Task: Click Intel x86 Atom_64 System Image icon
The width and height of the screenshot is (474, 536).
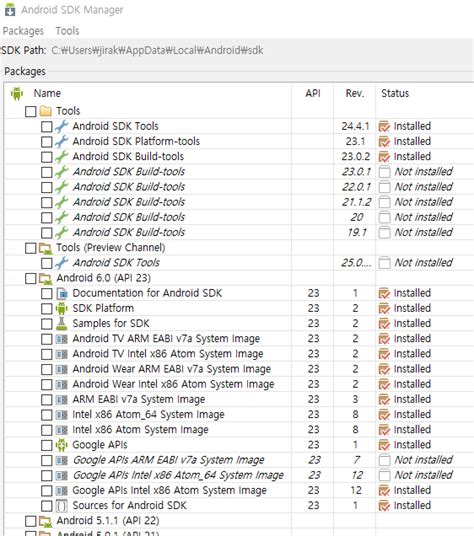Action: click(x=62, y=415)
